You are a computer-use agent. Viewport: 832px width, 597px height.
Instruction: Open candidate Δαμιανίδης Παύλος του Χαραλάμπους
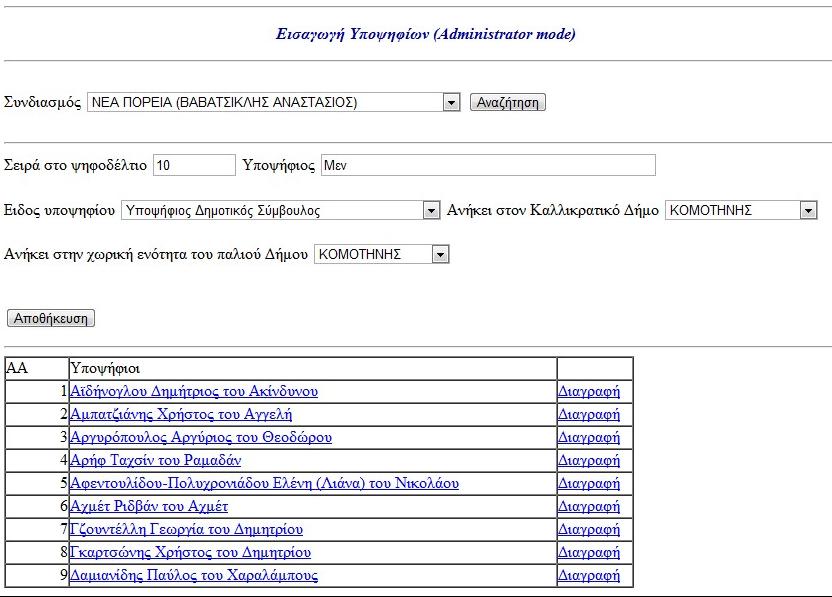(194, 575)
